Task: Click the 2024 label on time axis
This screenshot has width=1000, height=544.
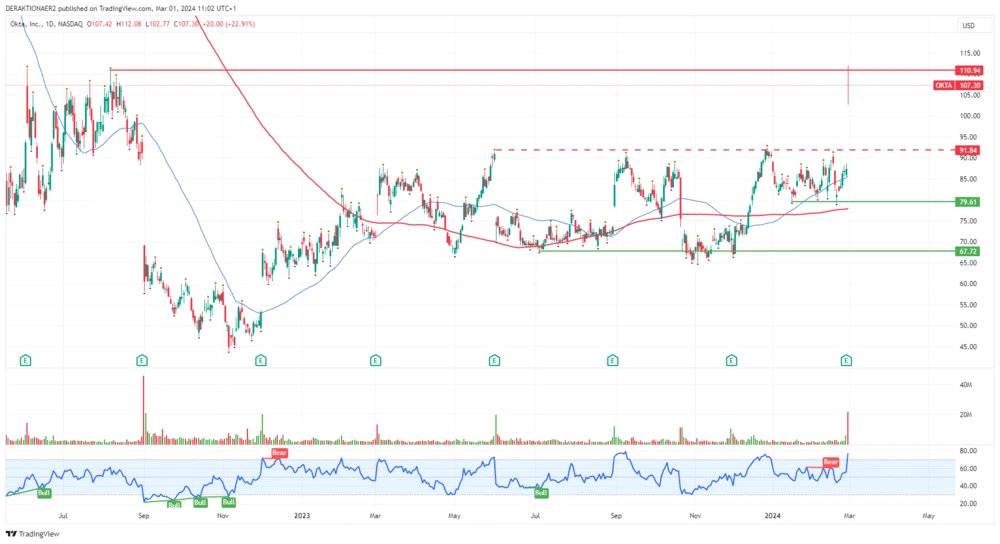Action: click(x=772, y=515)
